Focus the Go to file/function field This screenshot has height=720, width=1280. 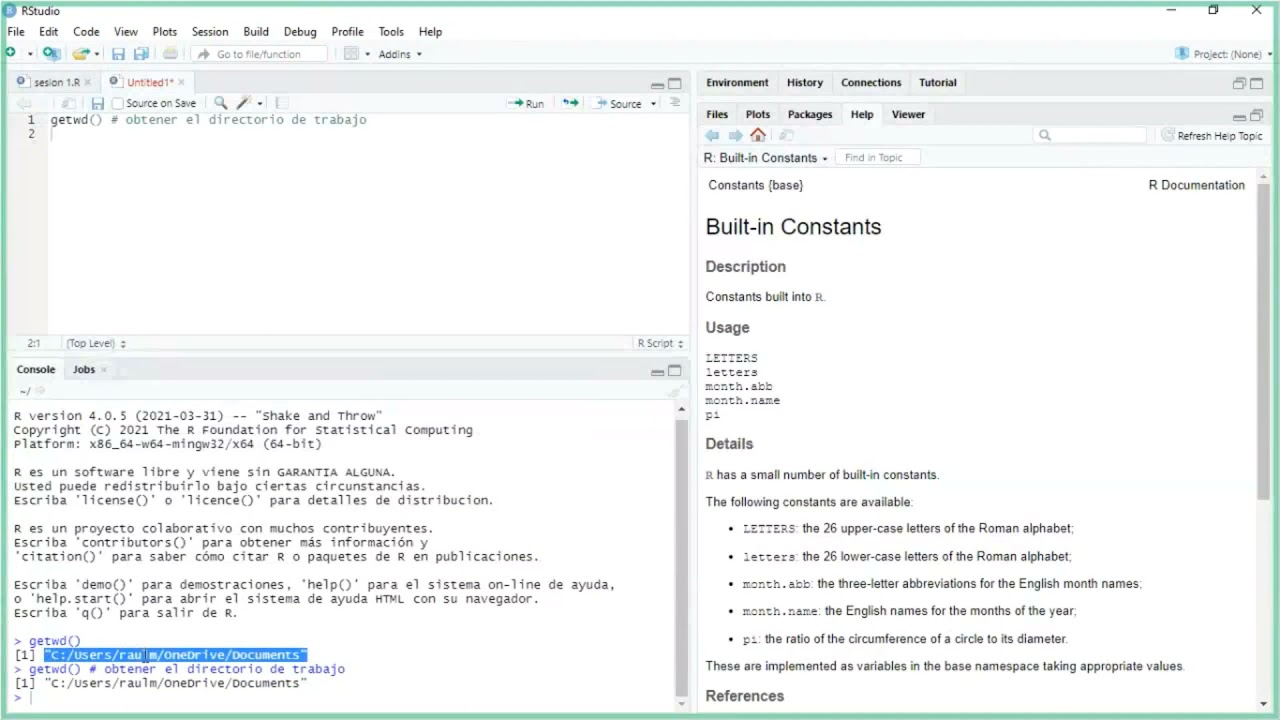(260, 54)
